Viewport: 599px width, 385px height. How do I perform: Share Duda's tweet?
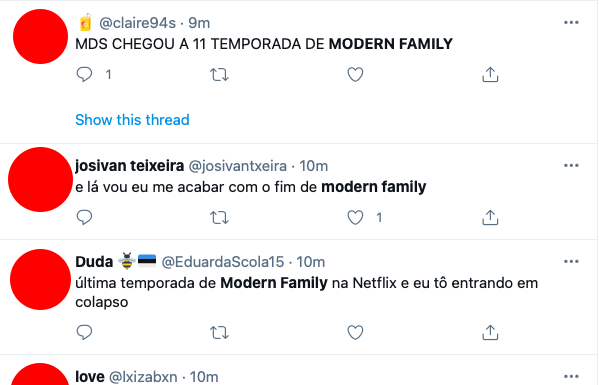click(490, 333)
